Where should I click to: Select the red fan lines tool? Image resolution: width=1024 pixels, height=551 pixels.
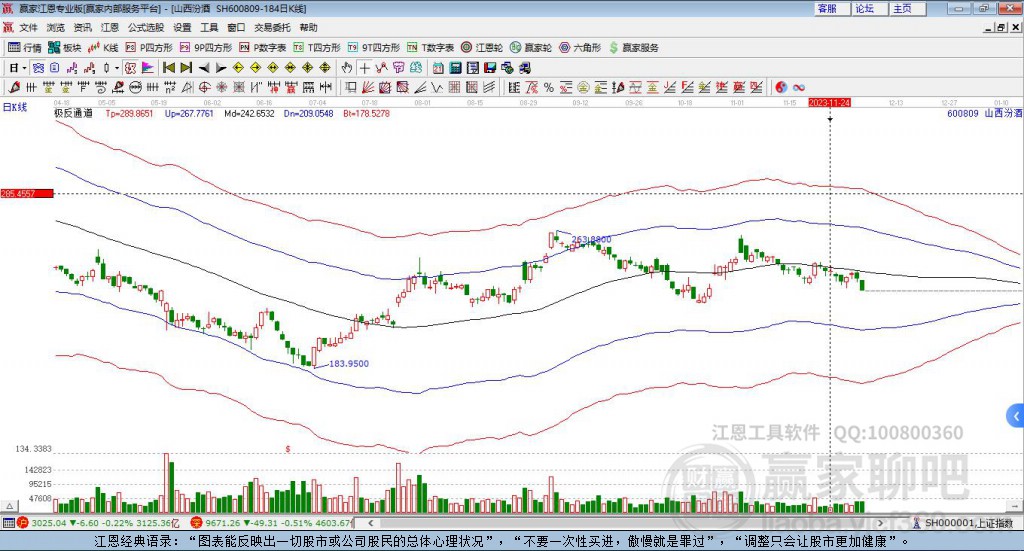click(368, 87)
